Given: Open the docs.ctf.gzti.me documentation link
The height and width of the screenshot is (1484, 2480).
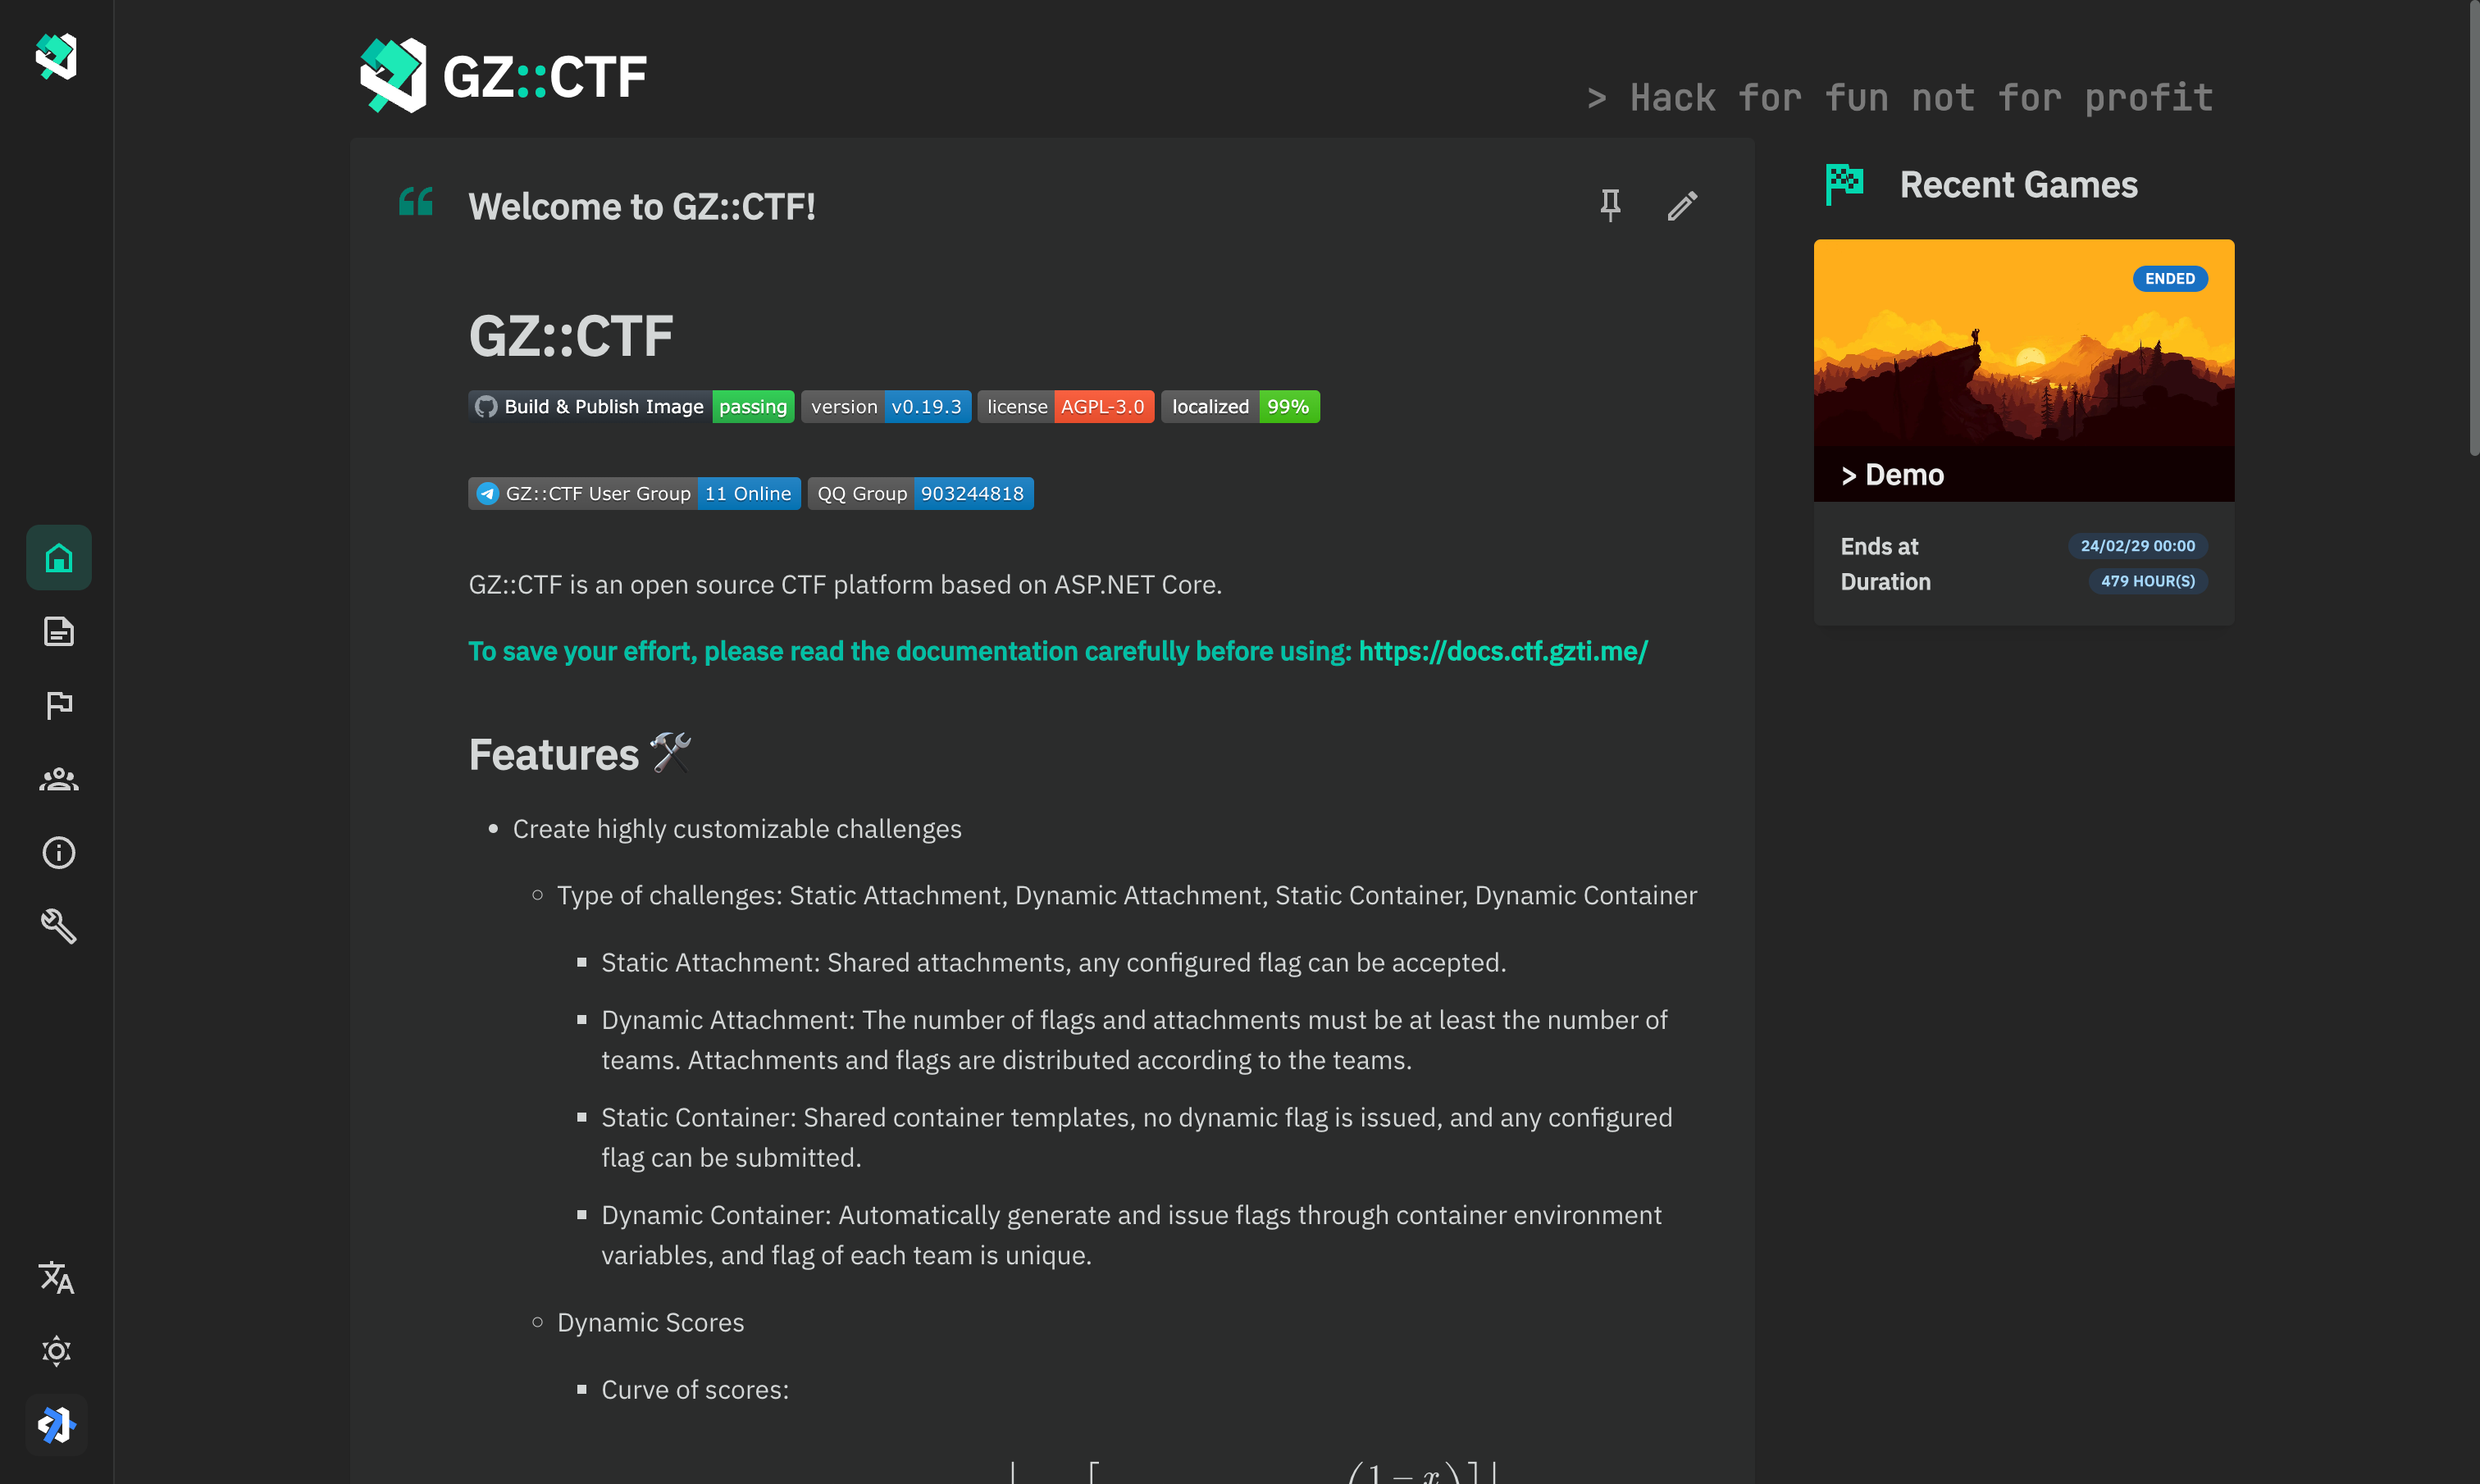Looking at the screenshot, I should click(1502, 651).
